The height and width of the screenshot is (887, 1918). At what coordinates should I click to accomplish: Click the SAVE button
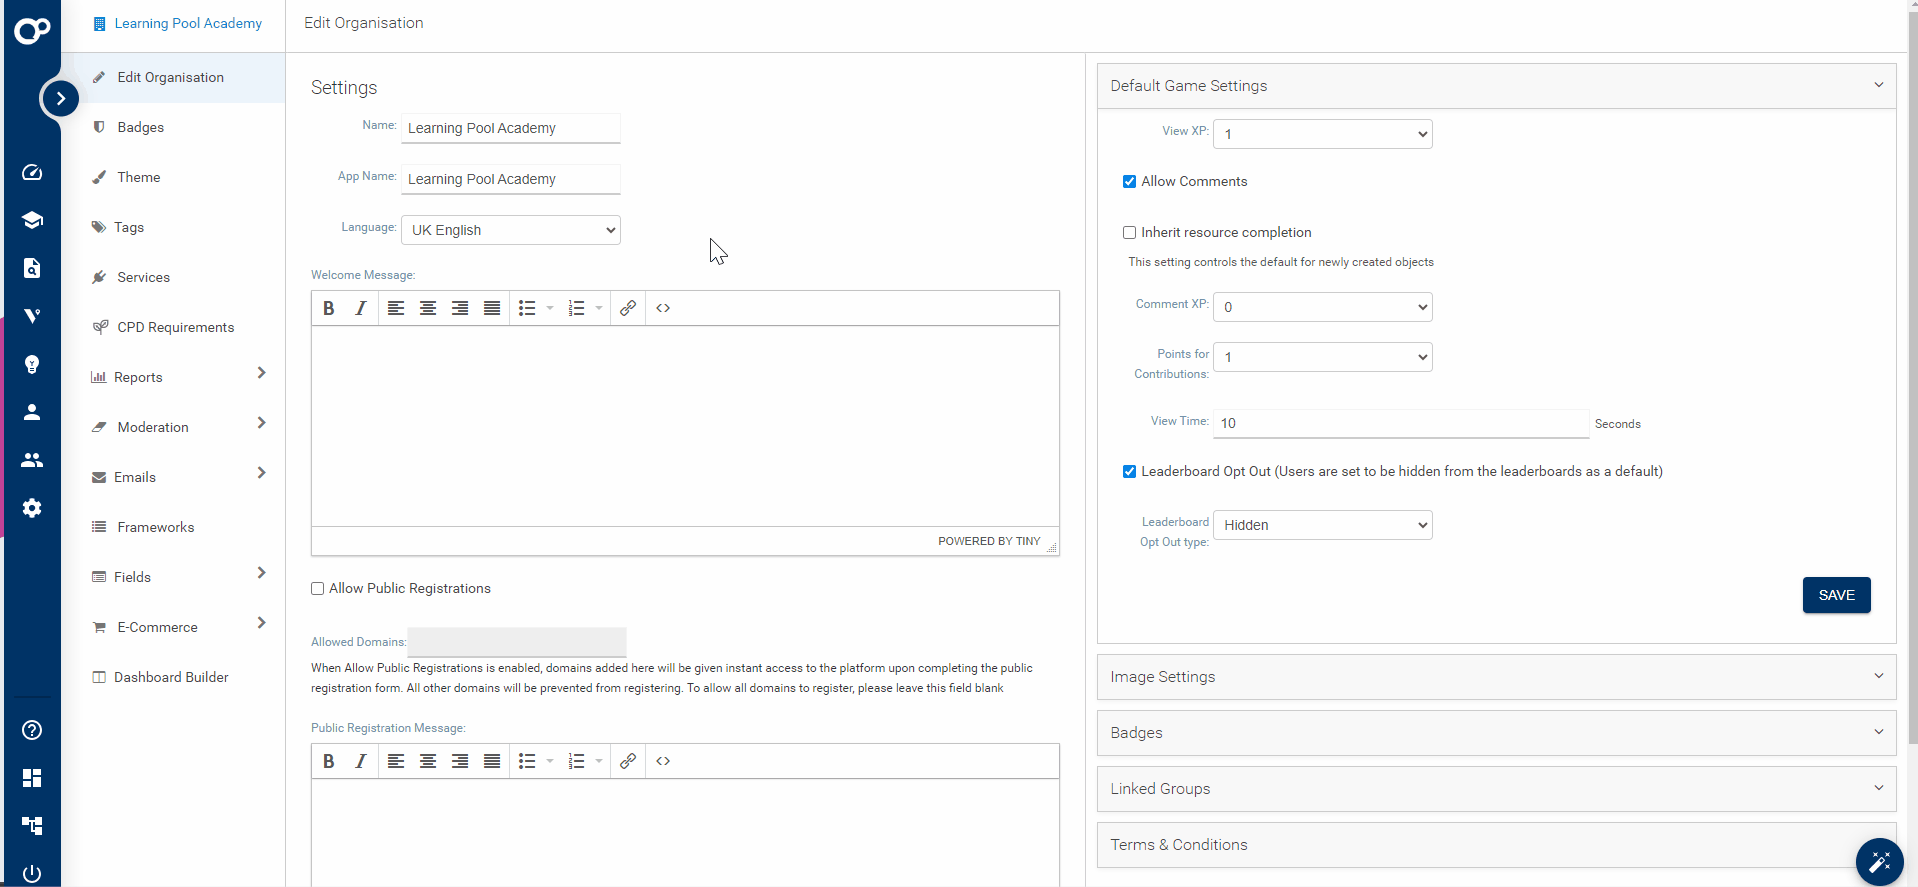(x=1836, y=595)
